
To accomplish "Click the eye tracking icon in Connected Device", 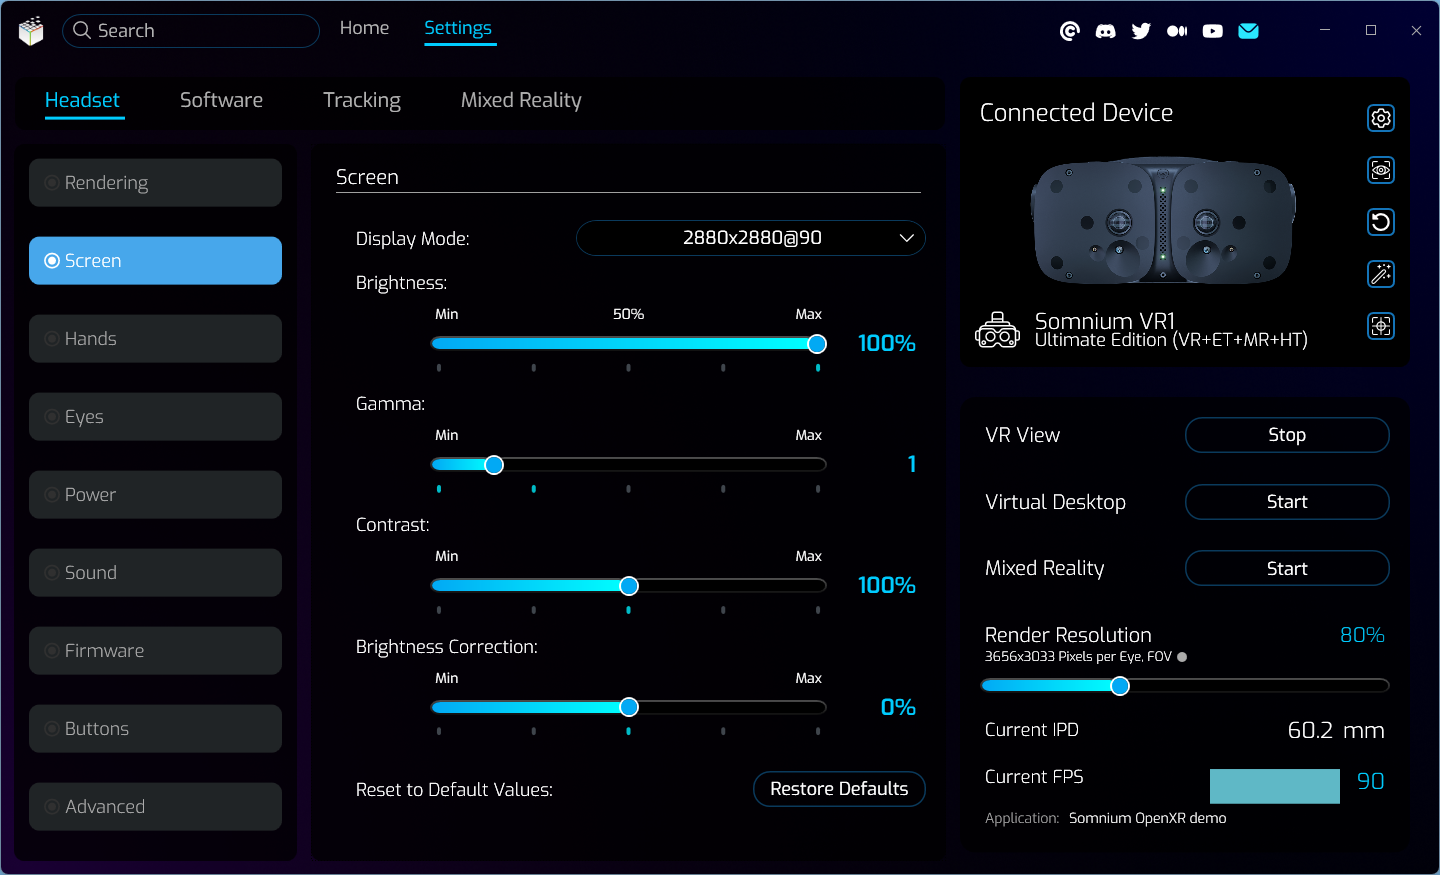I will [x=1381, y=170].
